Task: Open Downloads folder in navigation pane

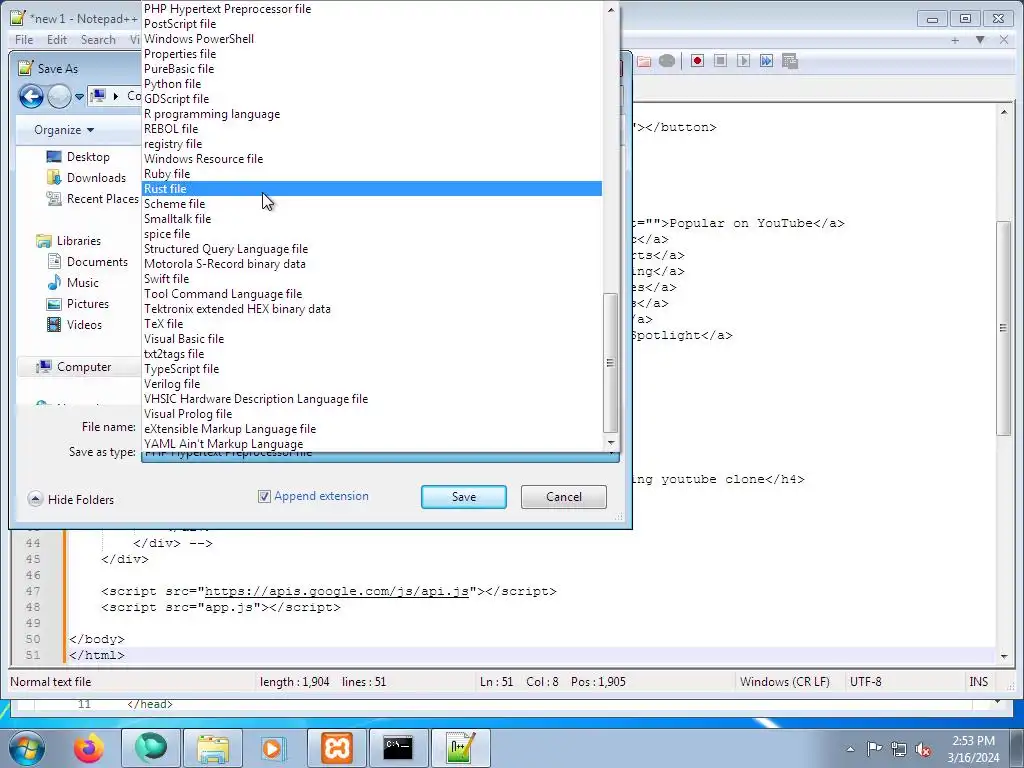Action: click(96, 178)
